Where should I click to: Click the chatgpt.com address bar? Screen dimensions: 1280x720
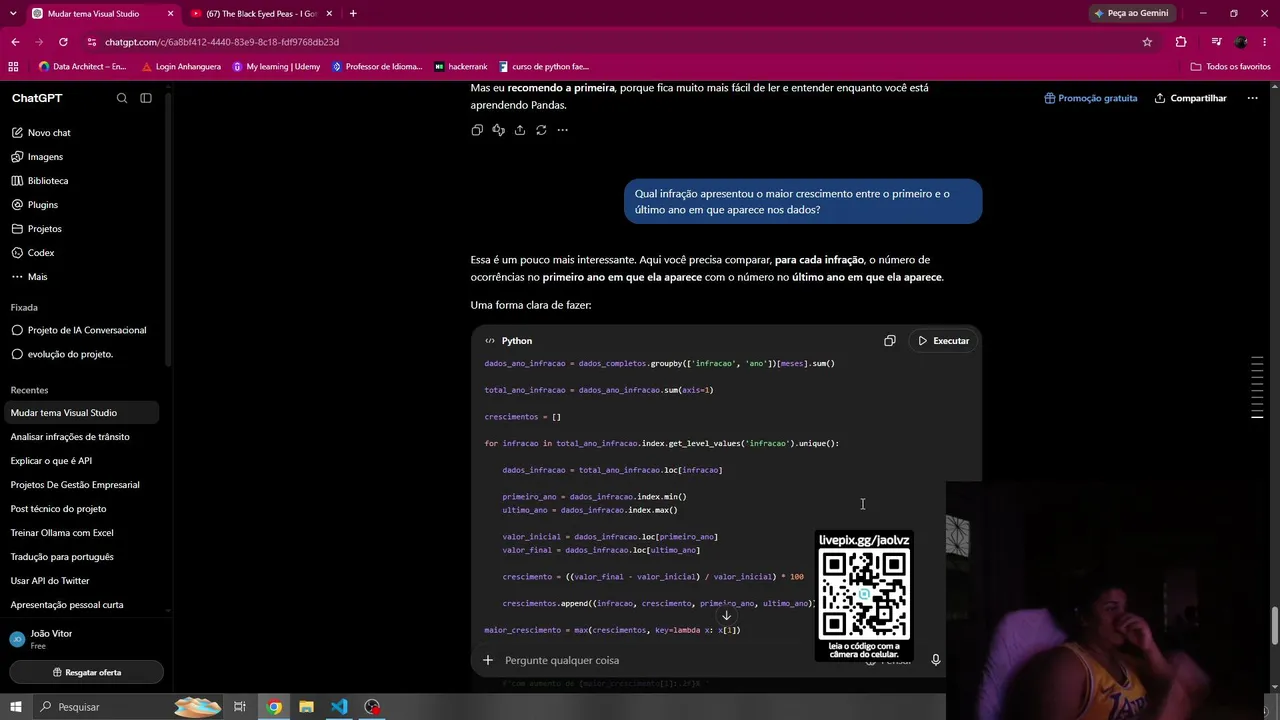pos(620,42)
